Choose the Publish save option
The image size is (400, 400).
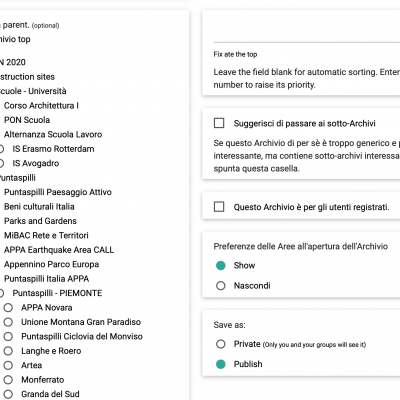pyautogui.click(x=221, y=364)
